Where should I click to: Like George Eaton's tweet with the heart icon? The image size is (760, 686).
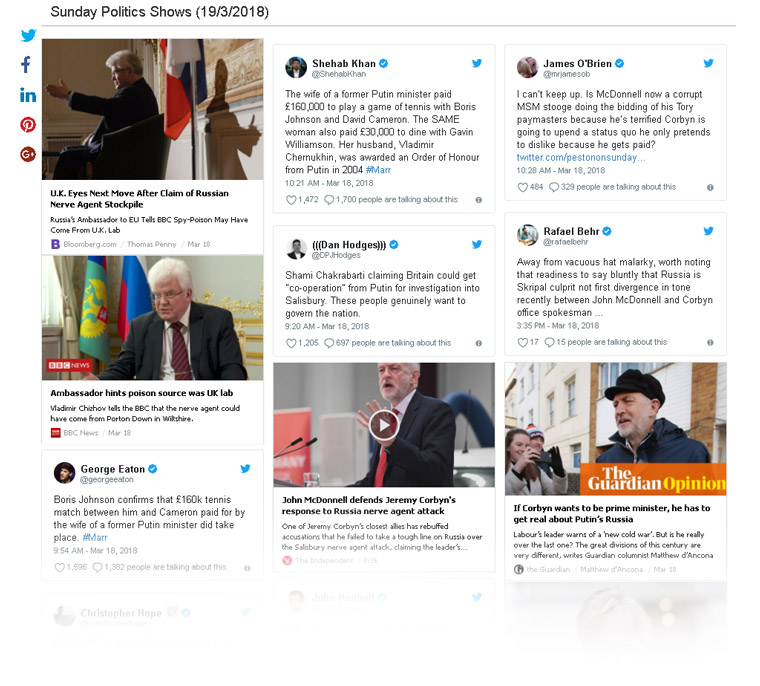(59, 567)
